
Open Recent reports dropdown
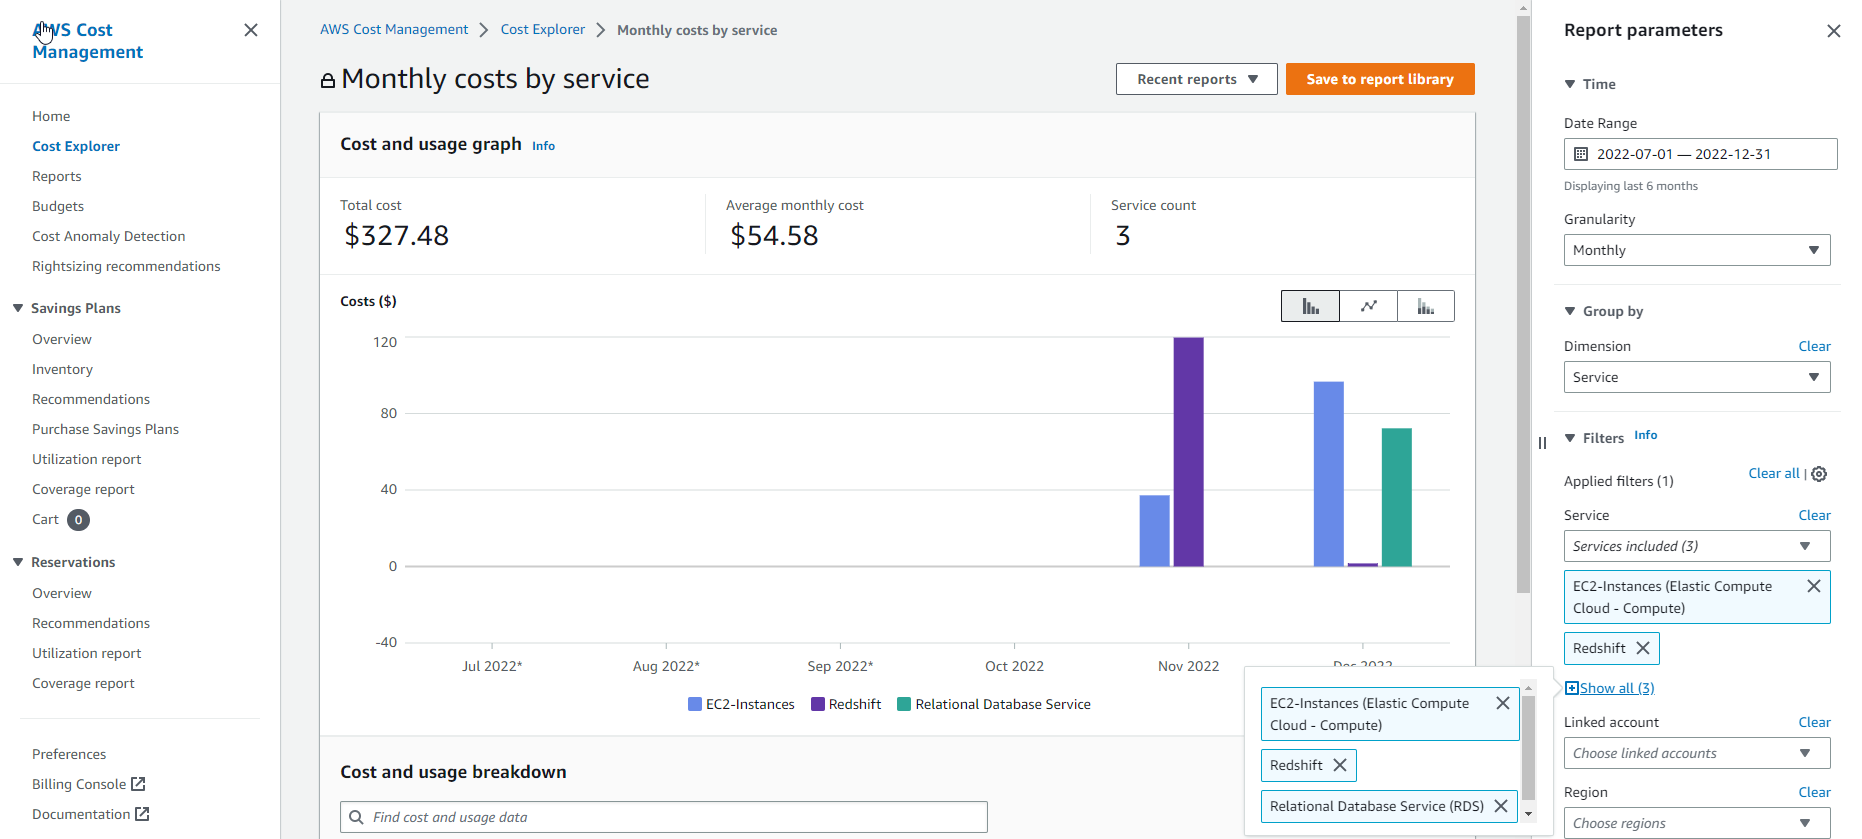click(1197, 79)
